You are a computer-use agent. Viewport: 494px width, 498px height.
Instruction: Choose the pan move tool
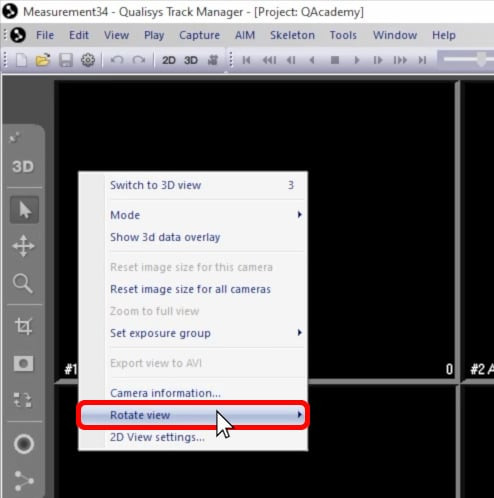coord(23,246)
